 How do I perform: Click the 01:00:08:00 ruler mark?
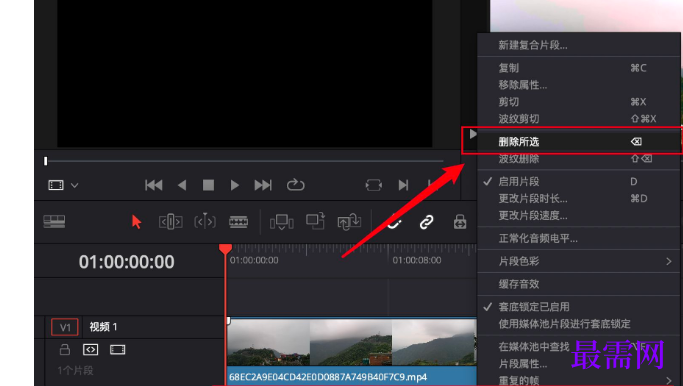[x=417, y=260]
